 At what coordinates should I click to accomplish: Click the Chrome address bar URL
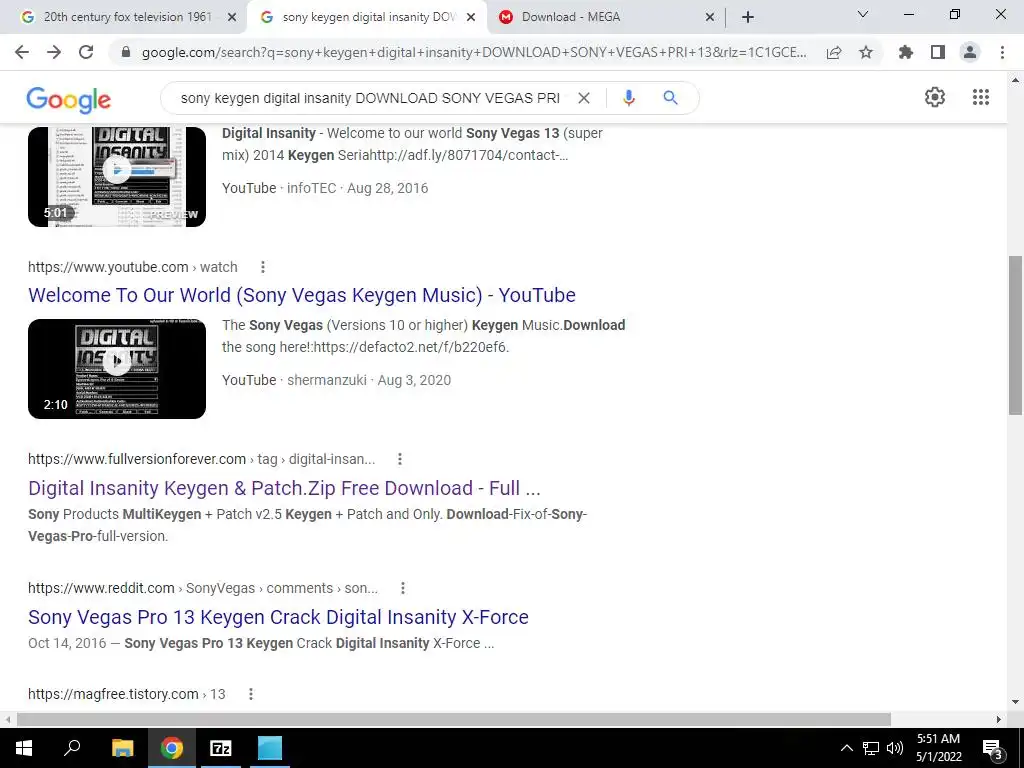click(x=473, y=52)
